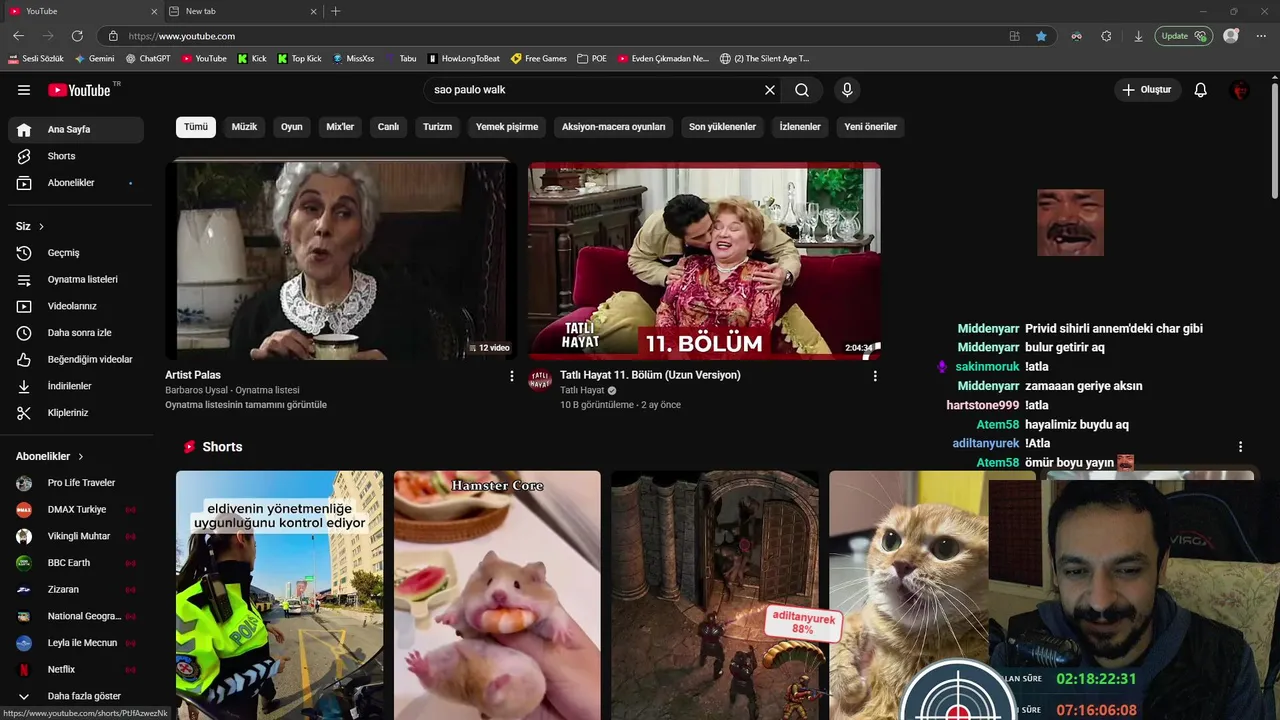The height and width of the screenshot is (720, 1280).
Task: Reload the page
Action: tap(77, 36)
